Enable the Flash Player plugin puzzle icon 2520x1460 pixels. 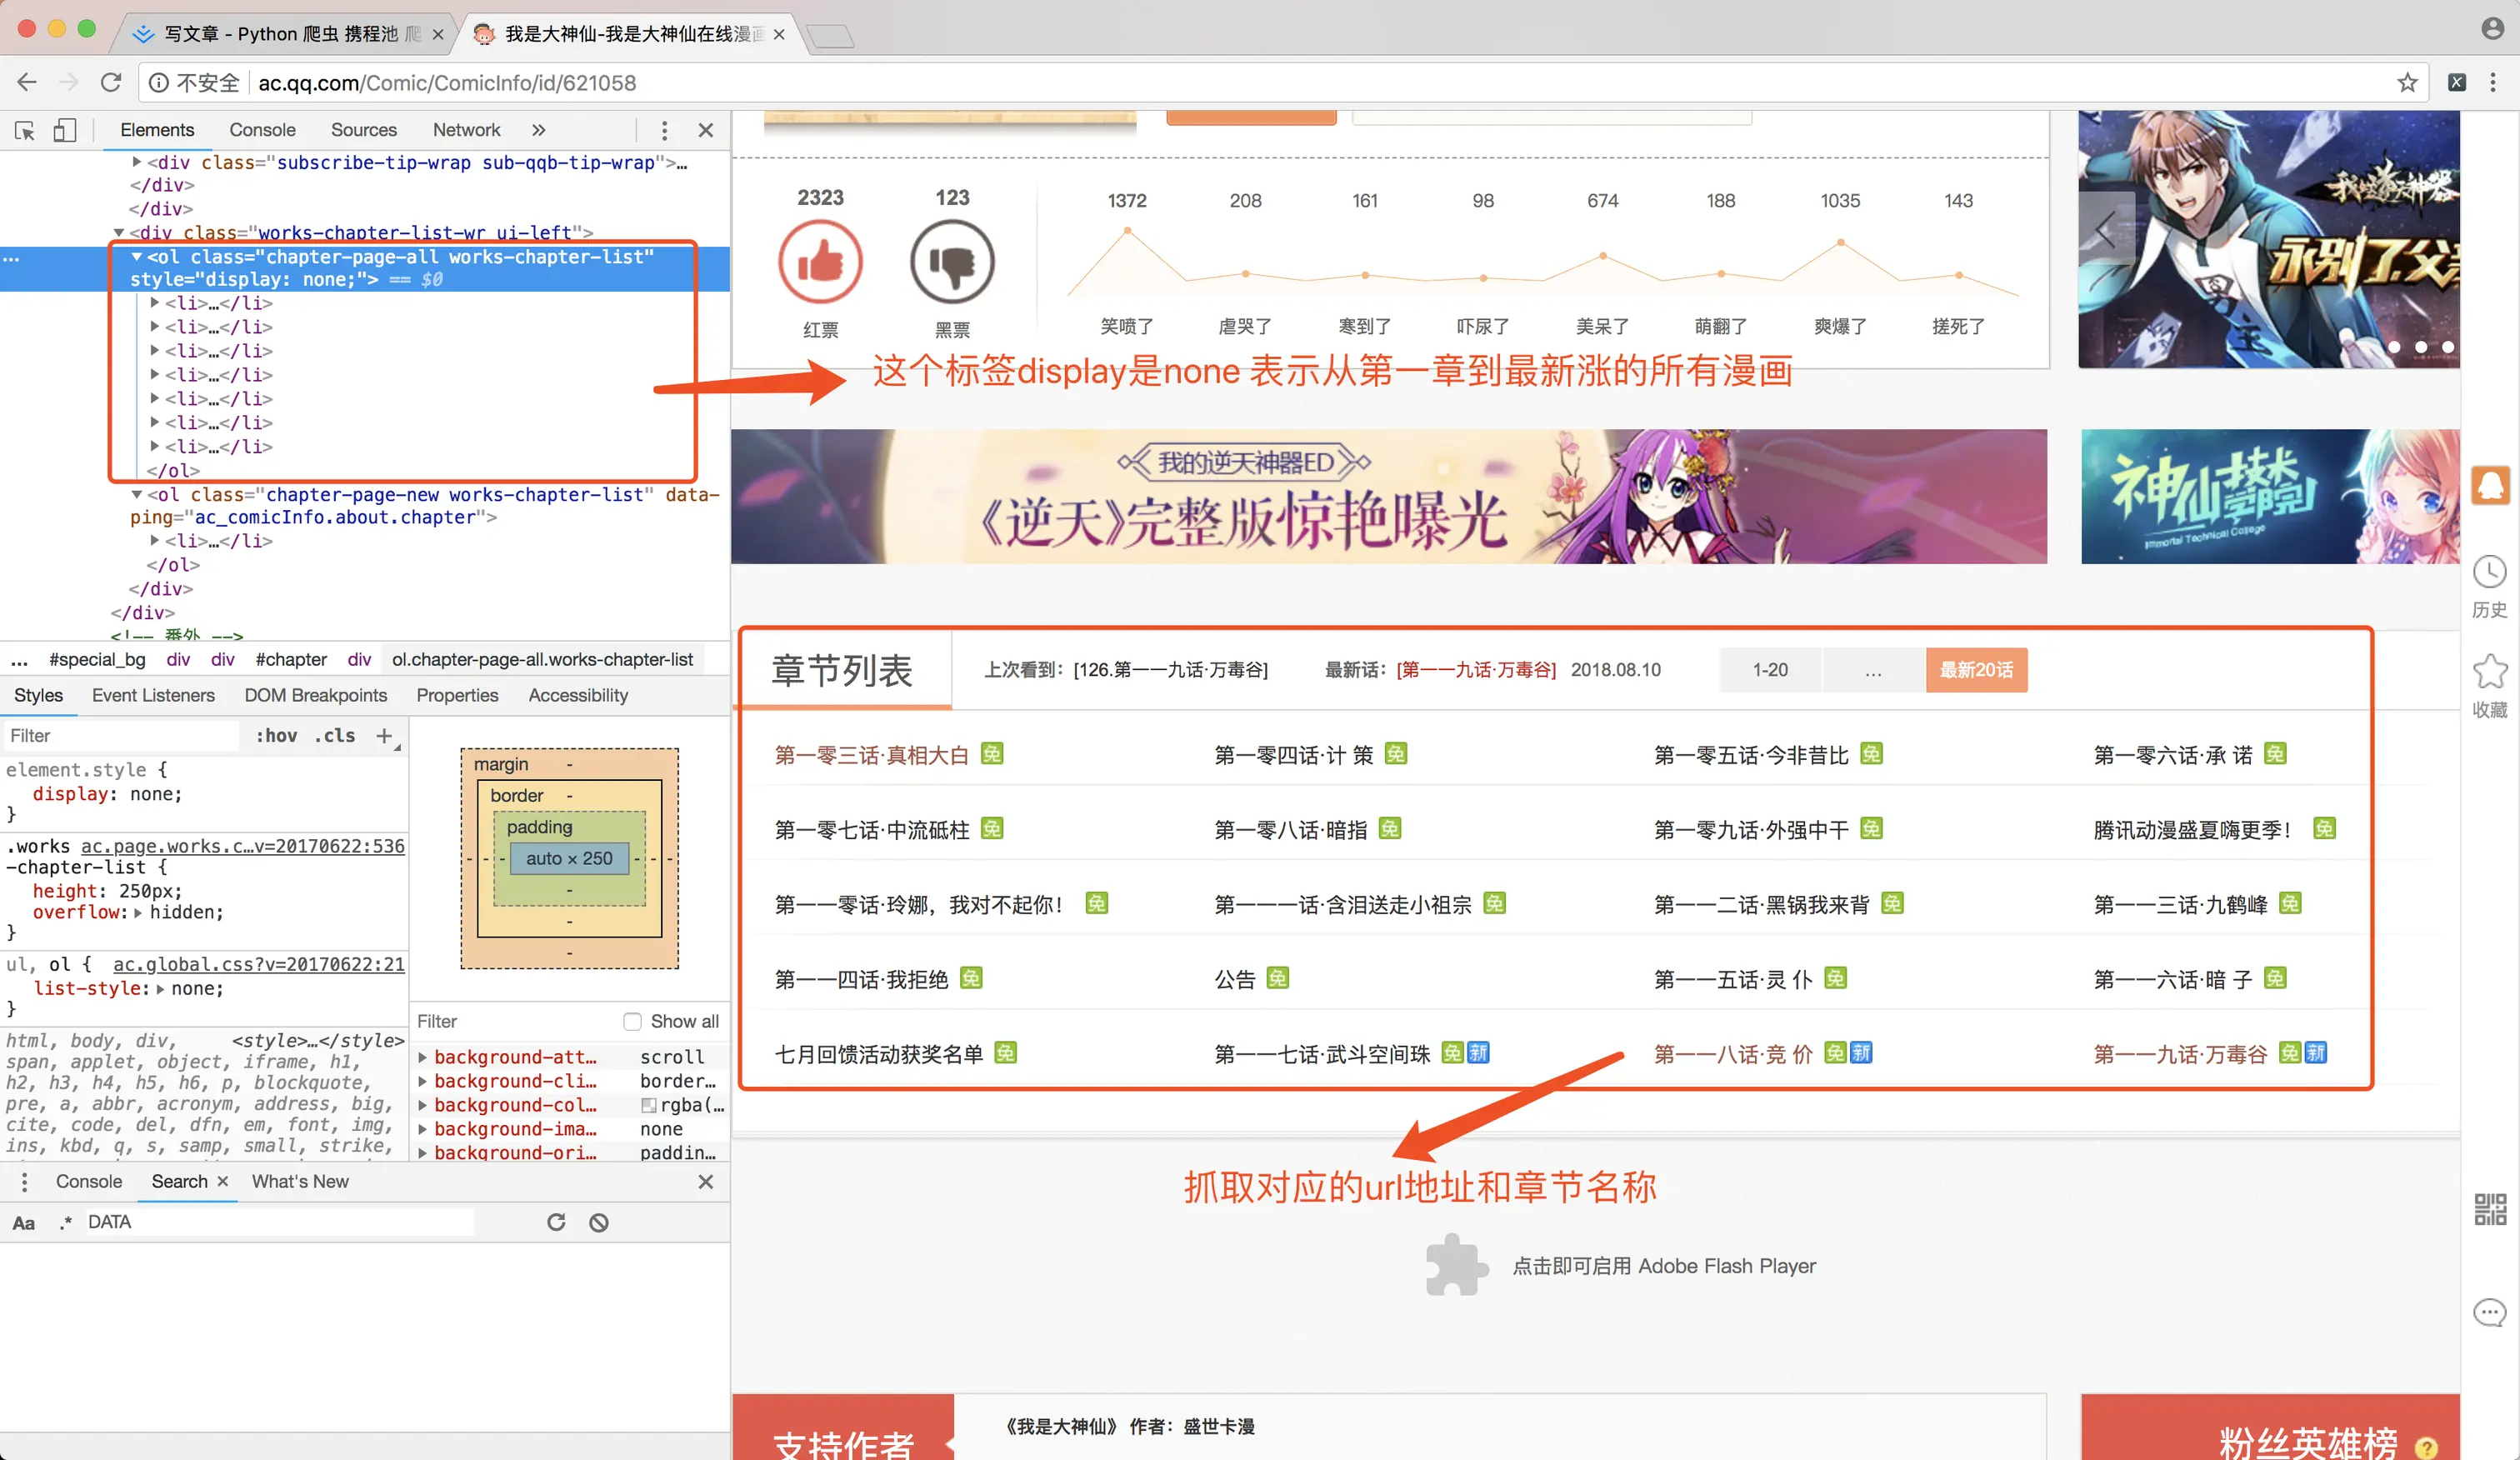(1456, 1265)
